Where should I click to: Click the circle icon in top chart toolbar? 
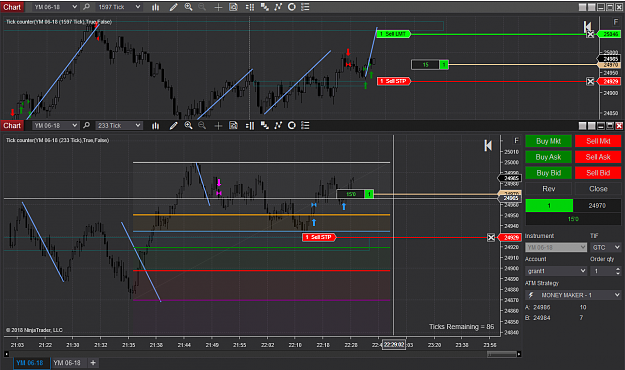[x=292, y=7]
